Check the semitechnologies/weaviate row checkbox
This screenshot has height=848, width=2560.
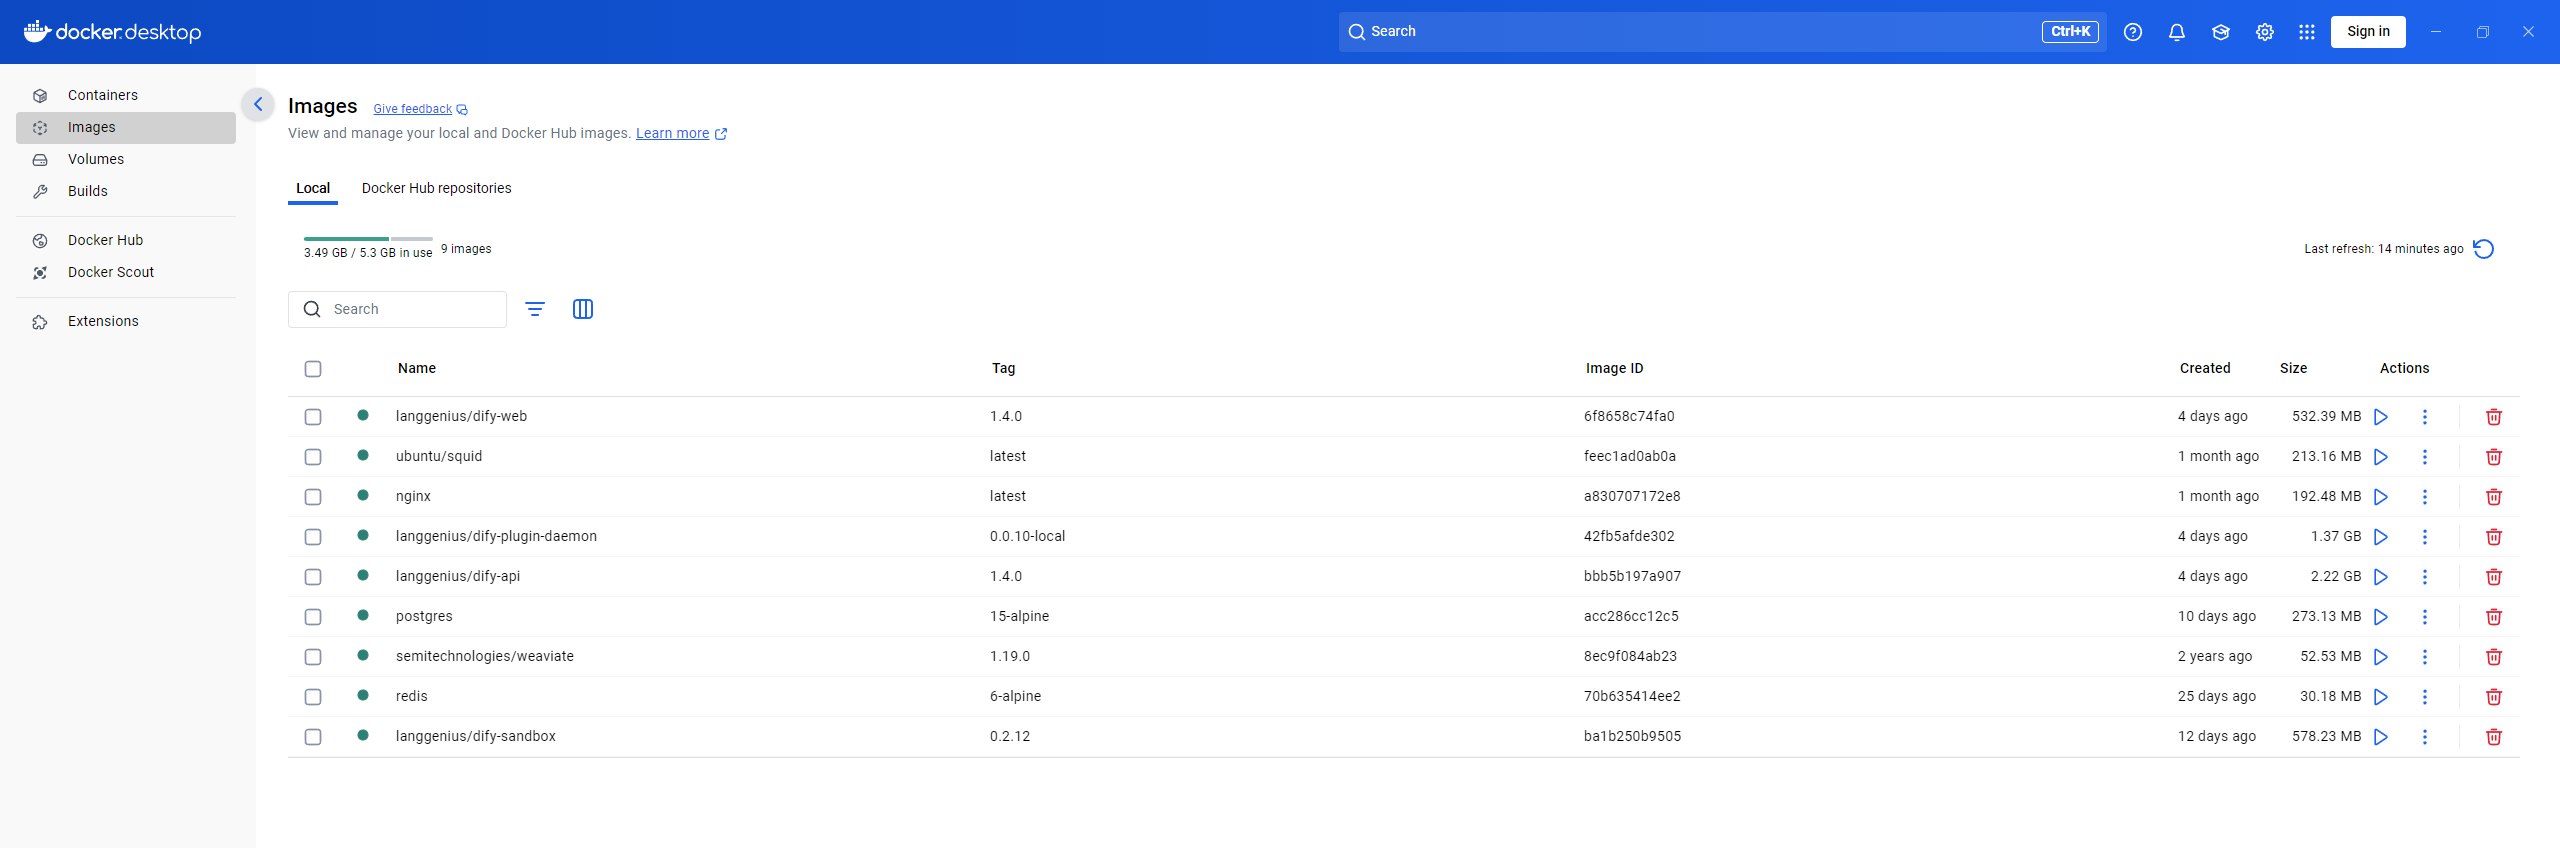point(313,657)
